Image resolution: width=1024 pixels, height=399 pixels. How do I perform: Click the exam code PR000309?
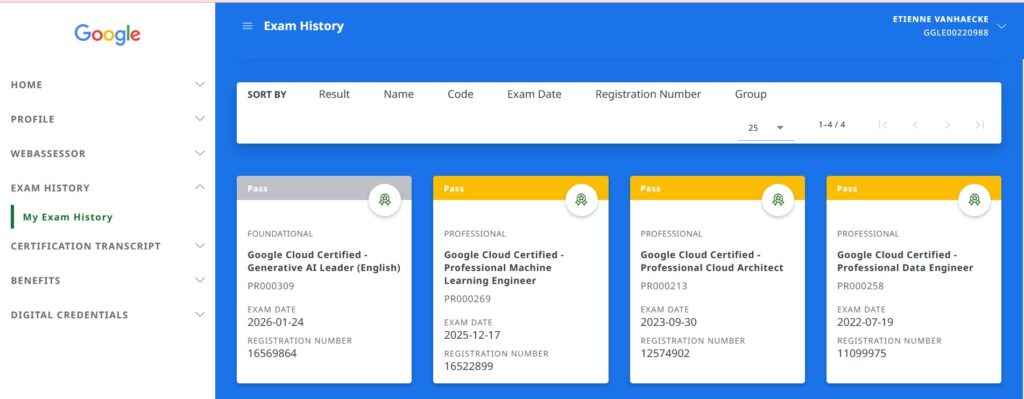271,286
